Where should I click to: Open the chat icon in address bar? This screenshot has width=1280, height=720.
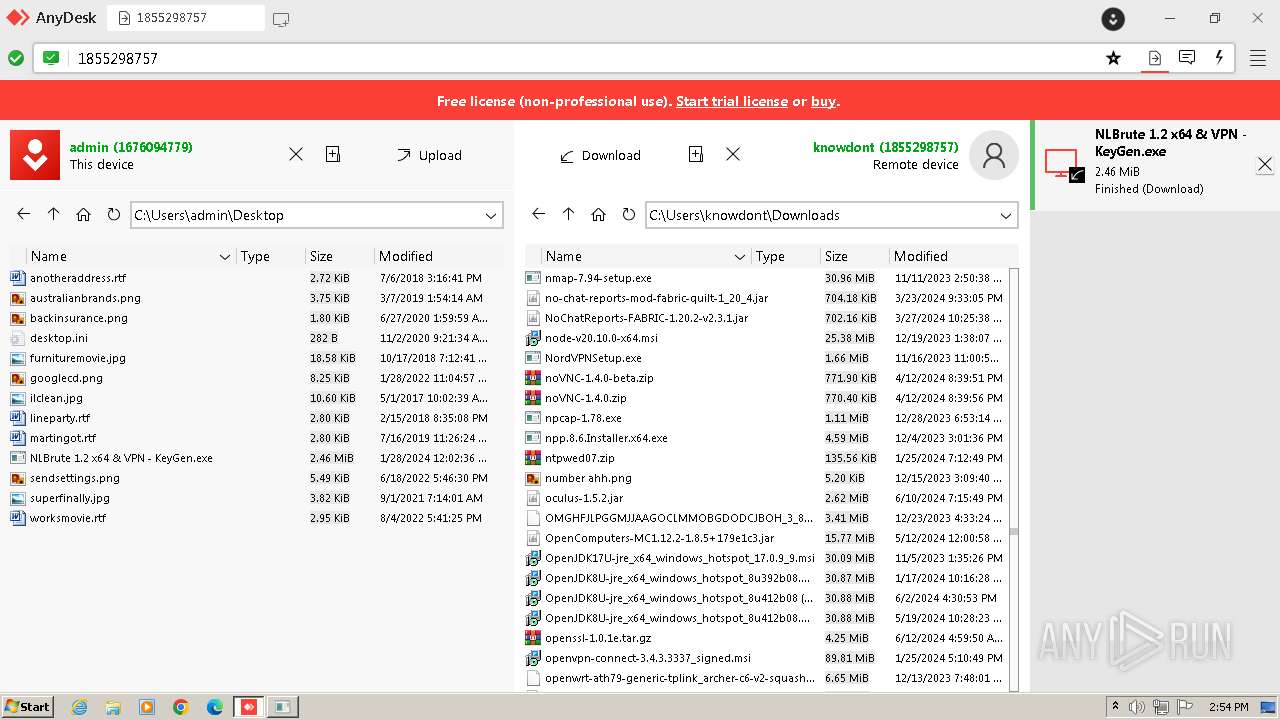pyautogui.click(x=1187, y=58)
